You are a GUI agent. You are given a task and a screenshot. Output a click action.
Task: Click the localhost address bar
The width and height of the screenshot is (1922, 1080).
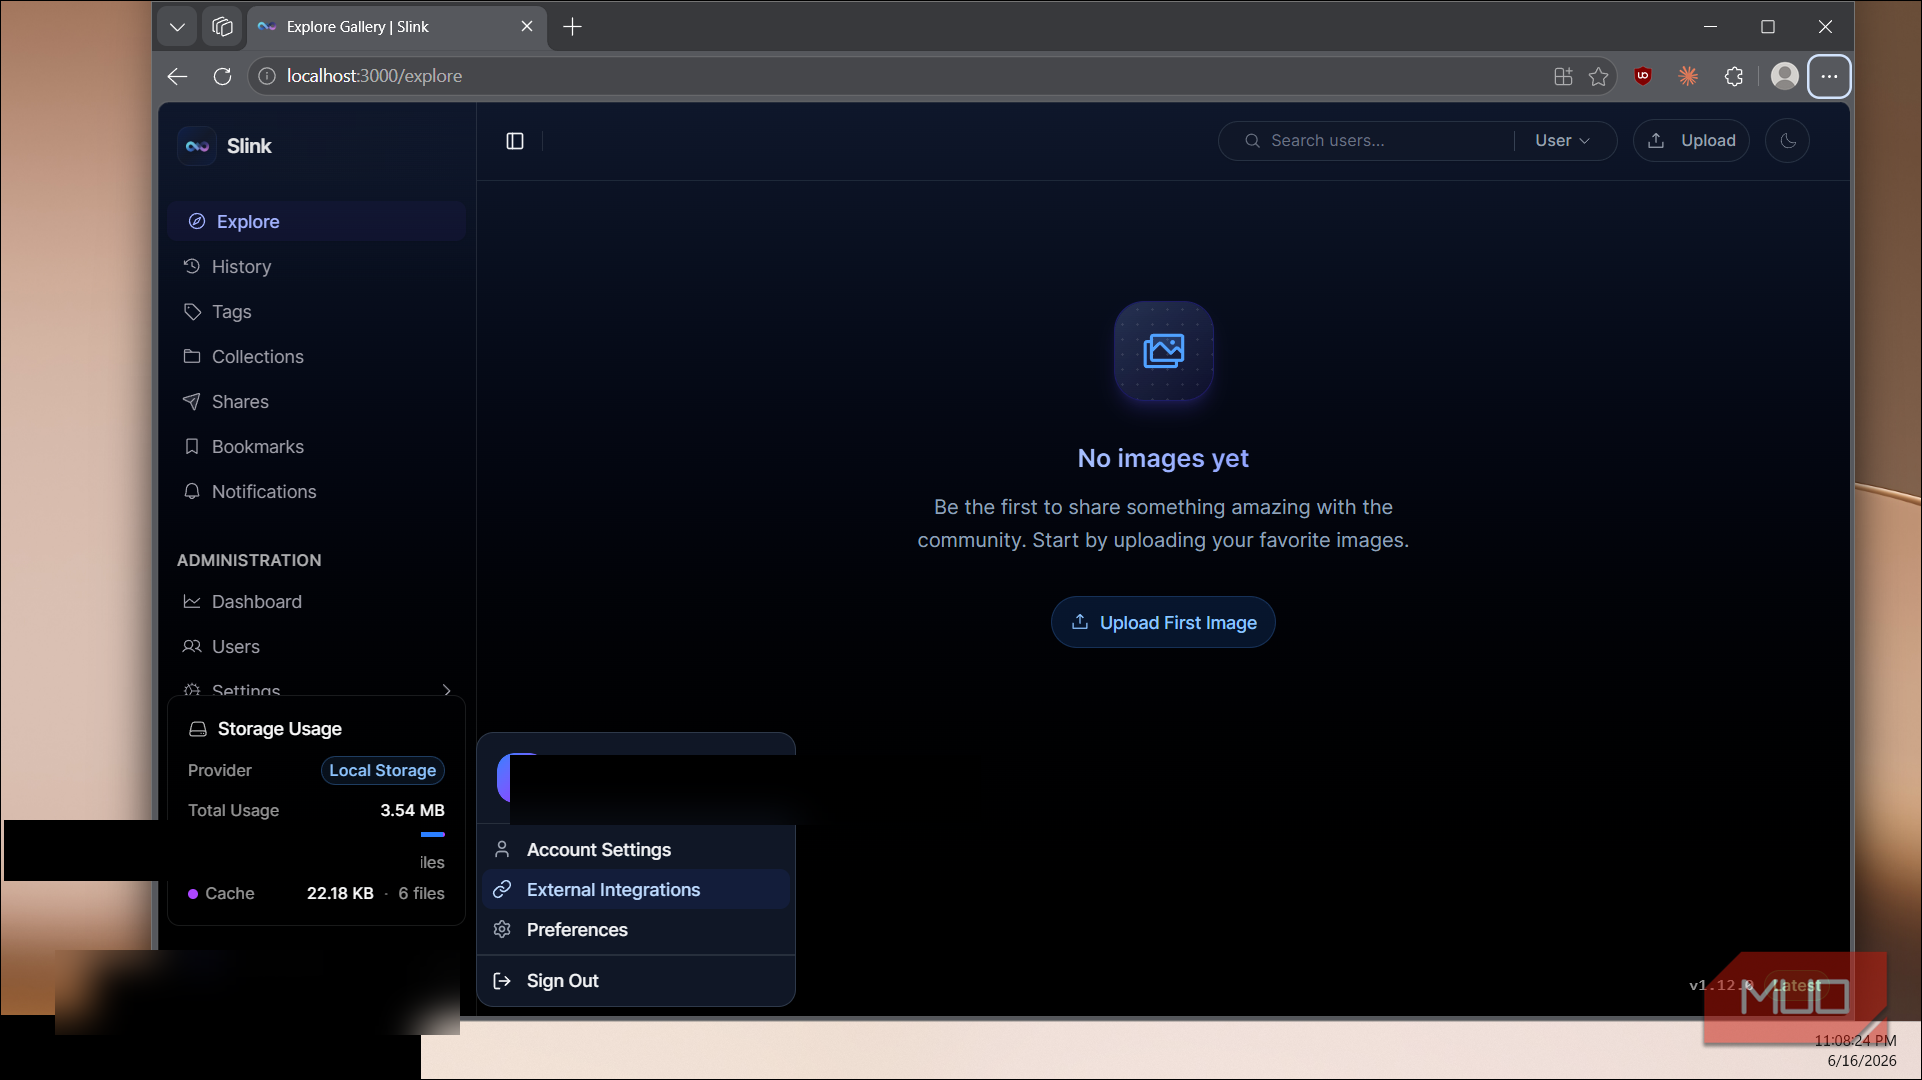pos(900,76)
